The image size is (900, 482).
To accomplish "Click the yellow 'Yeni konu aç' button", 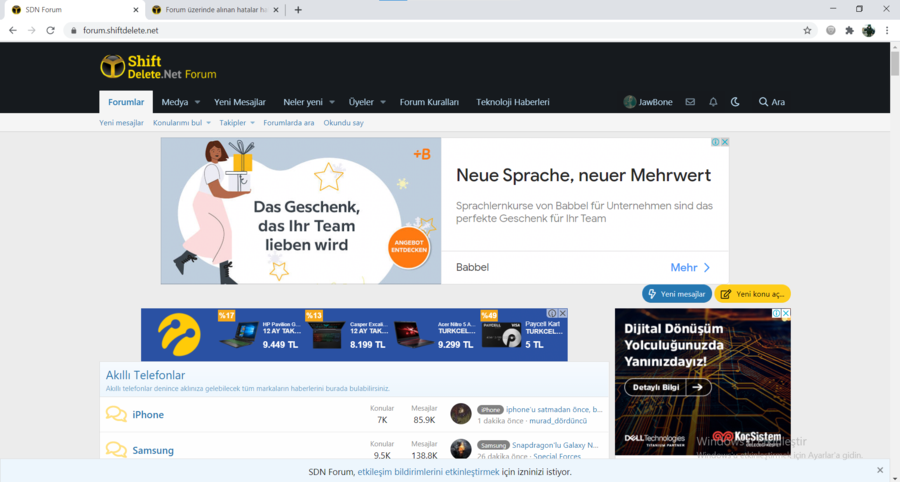I will 752,294.
